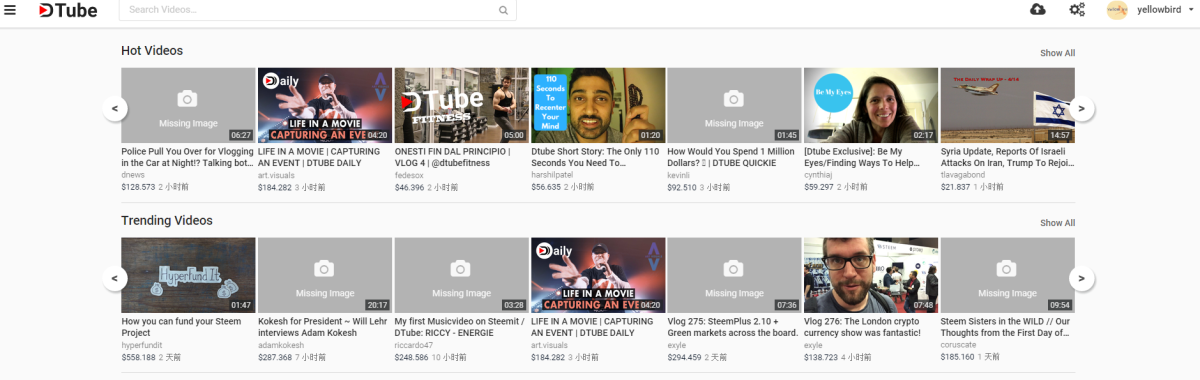The image size is (1200, 380).
Task: Open the DTube Fitness video thumbnail
Action: click(461, 105)
